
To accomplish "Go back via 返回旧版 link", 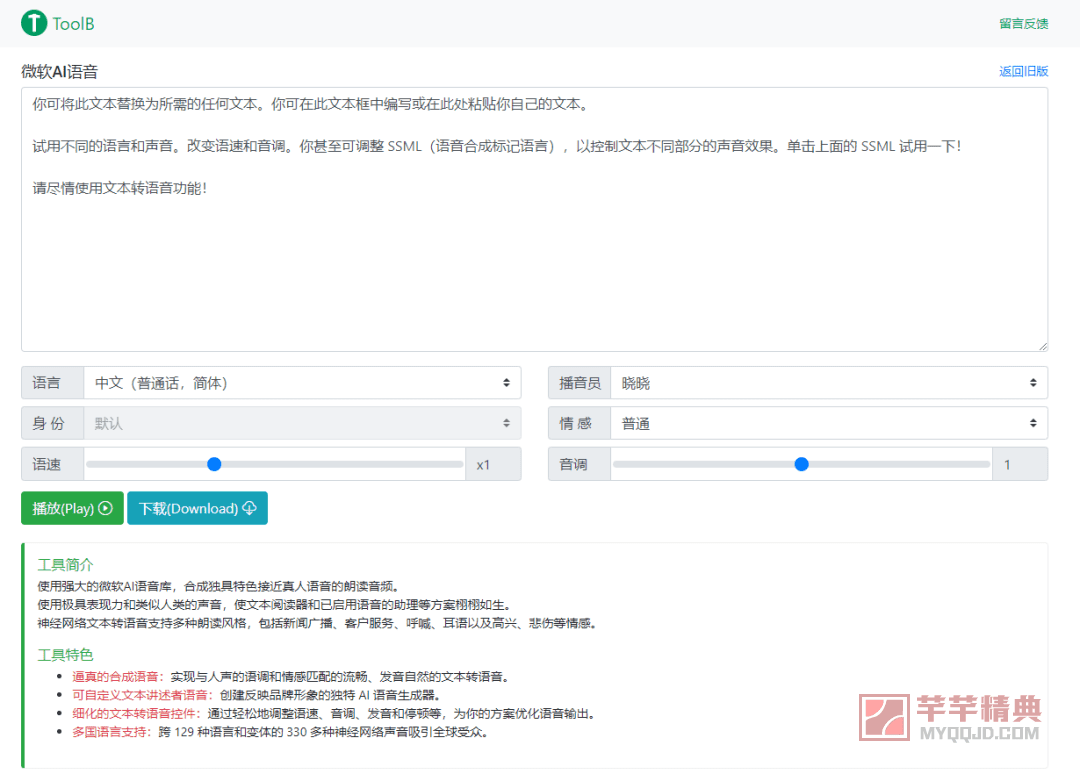I will [x=1024, y=71].
